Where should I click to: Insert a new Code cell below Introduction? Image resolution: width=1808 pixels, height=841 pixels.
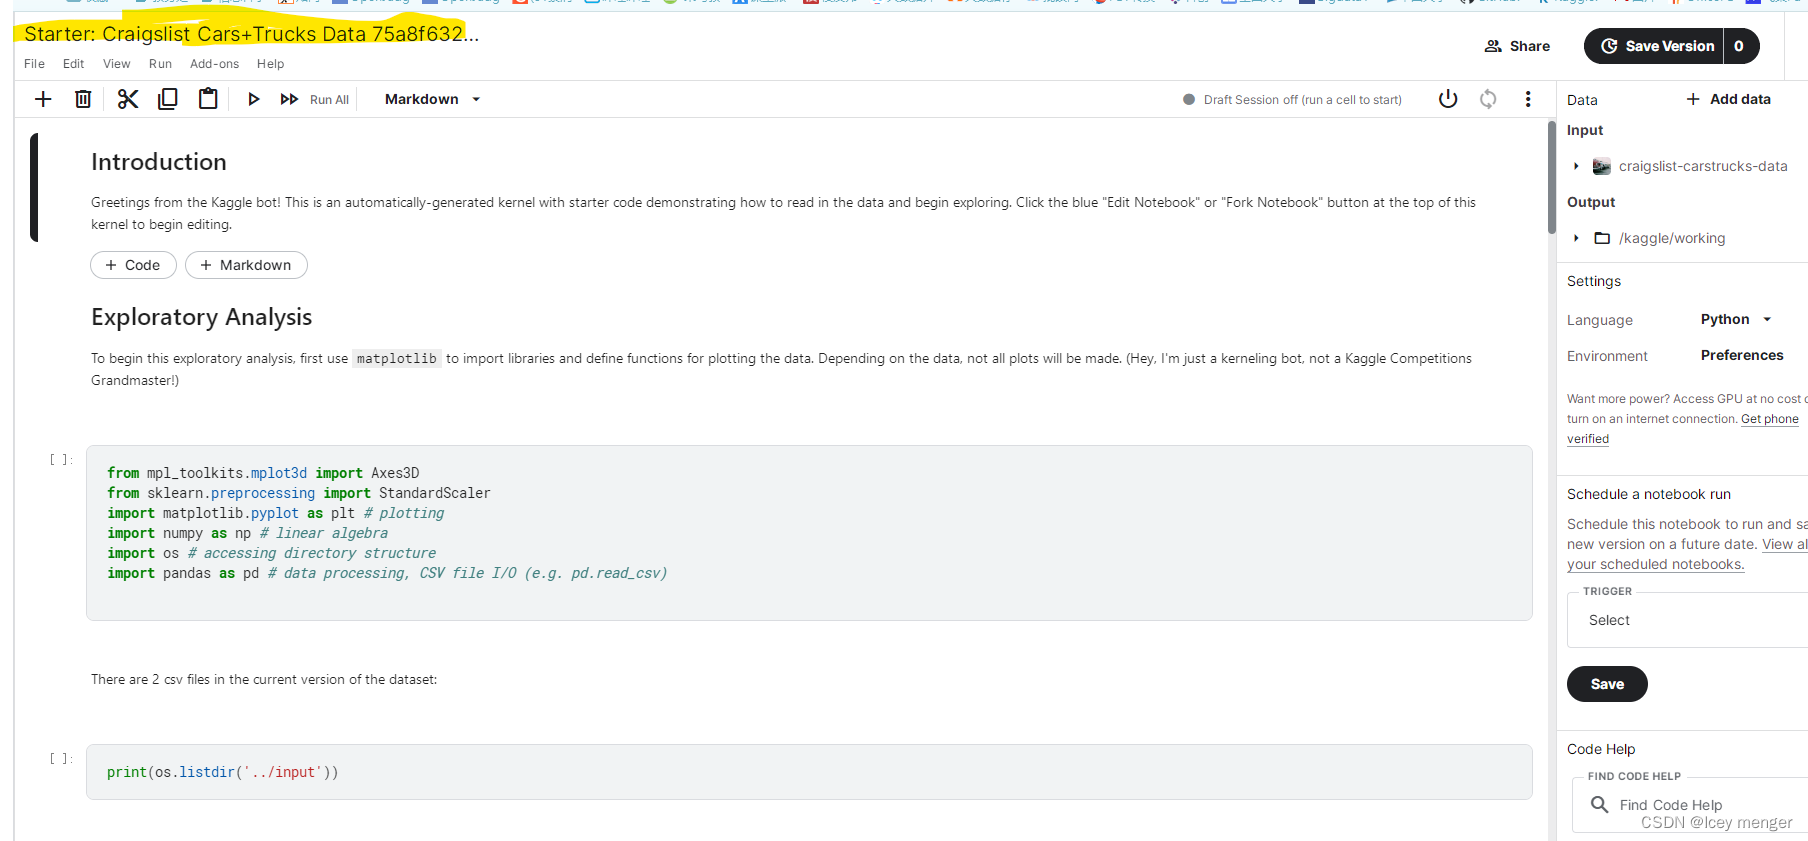point(133,265)
